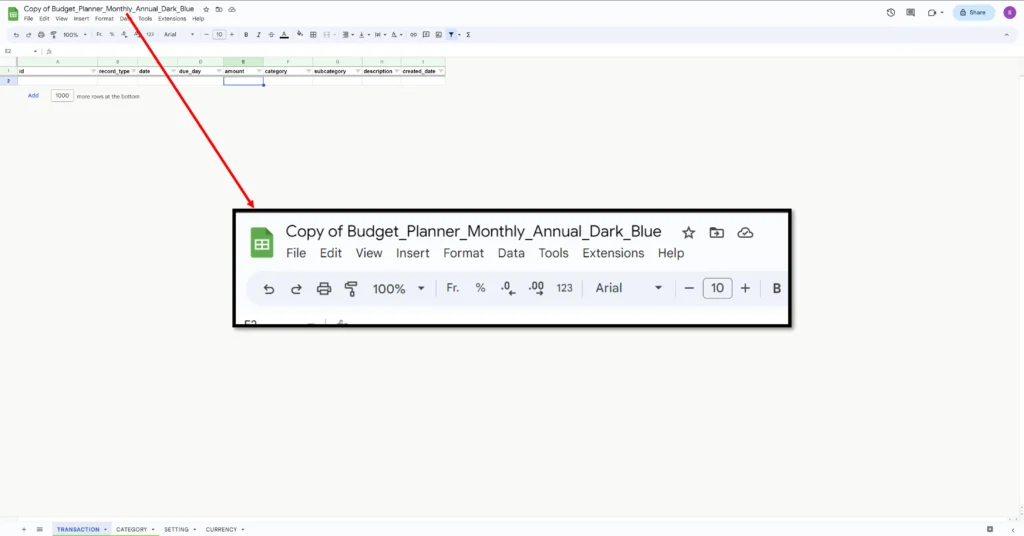The height and width of the screenshot is (536, 1024).
Task: Click the print icon in toolbar
Action: (x=41, y=34)
